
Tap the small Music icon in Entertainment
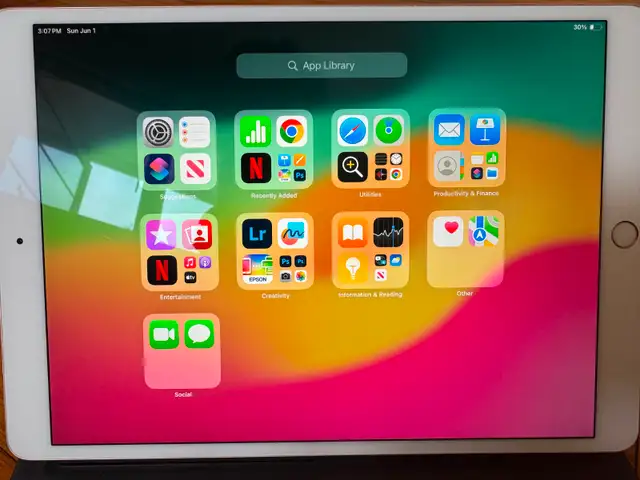tap(190, 262)
